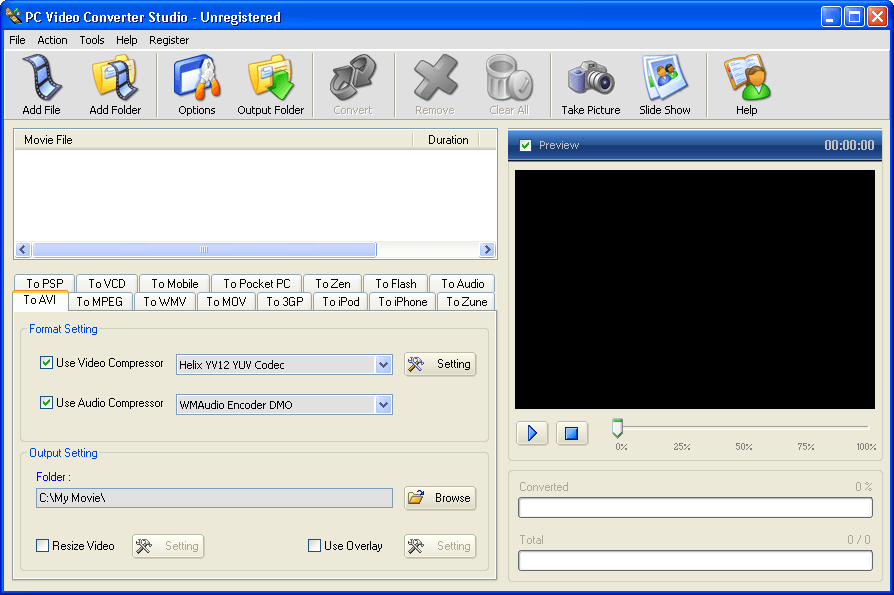Switch to the To Pocket PC tab
Screen dimensions: 894x595
pos(257,283)
